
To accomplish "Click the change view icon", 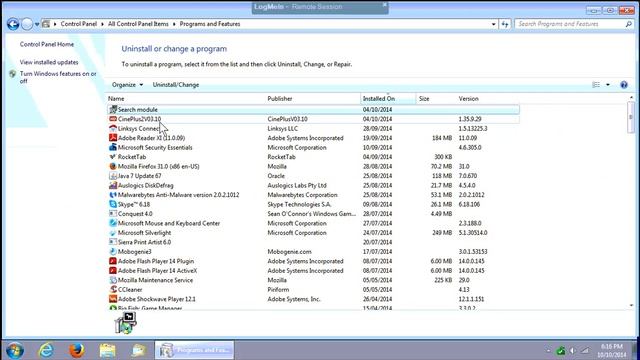I will coord(596,85).
